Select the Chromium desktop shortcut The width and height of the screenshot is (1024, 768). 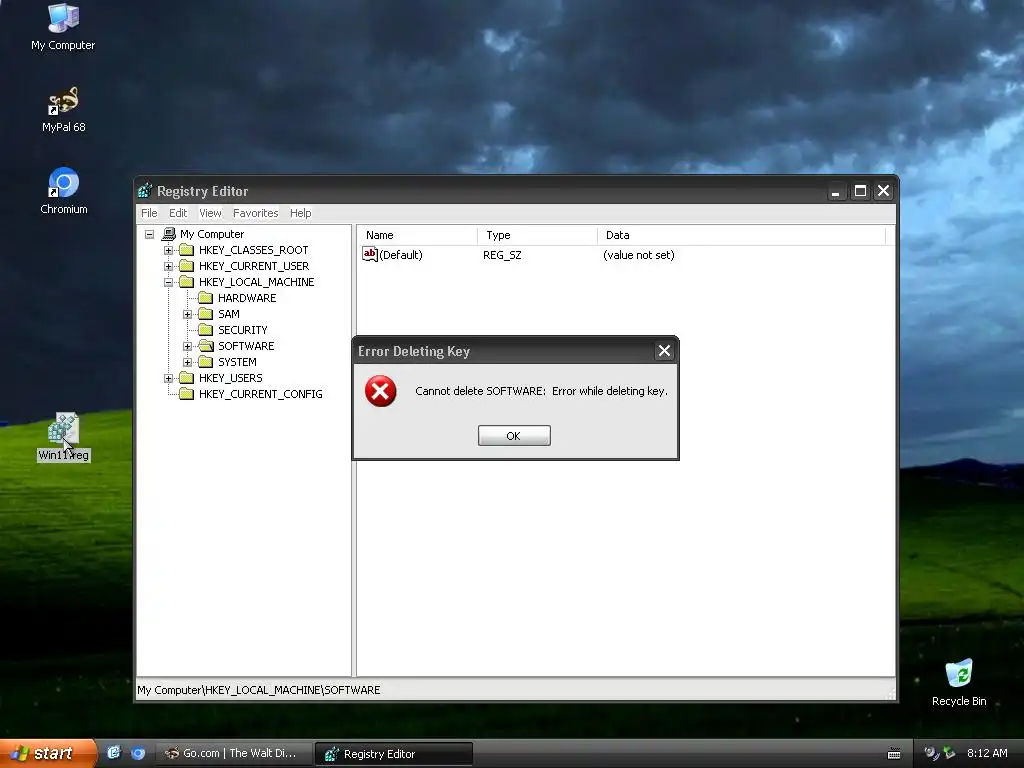(63, 191)
